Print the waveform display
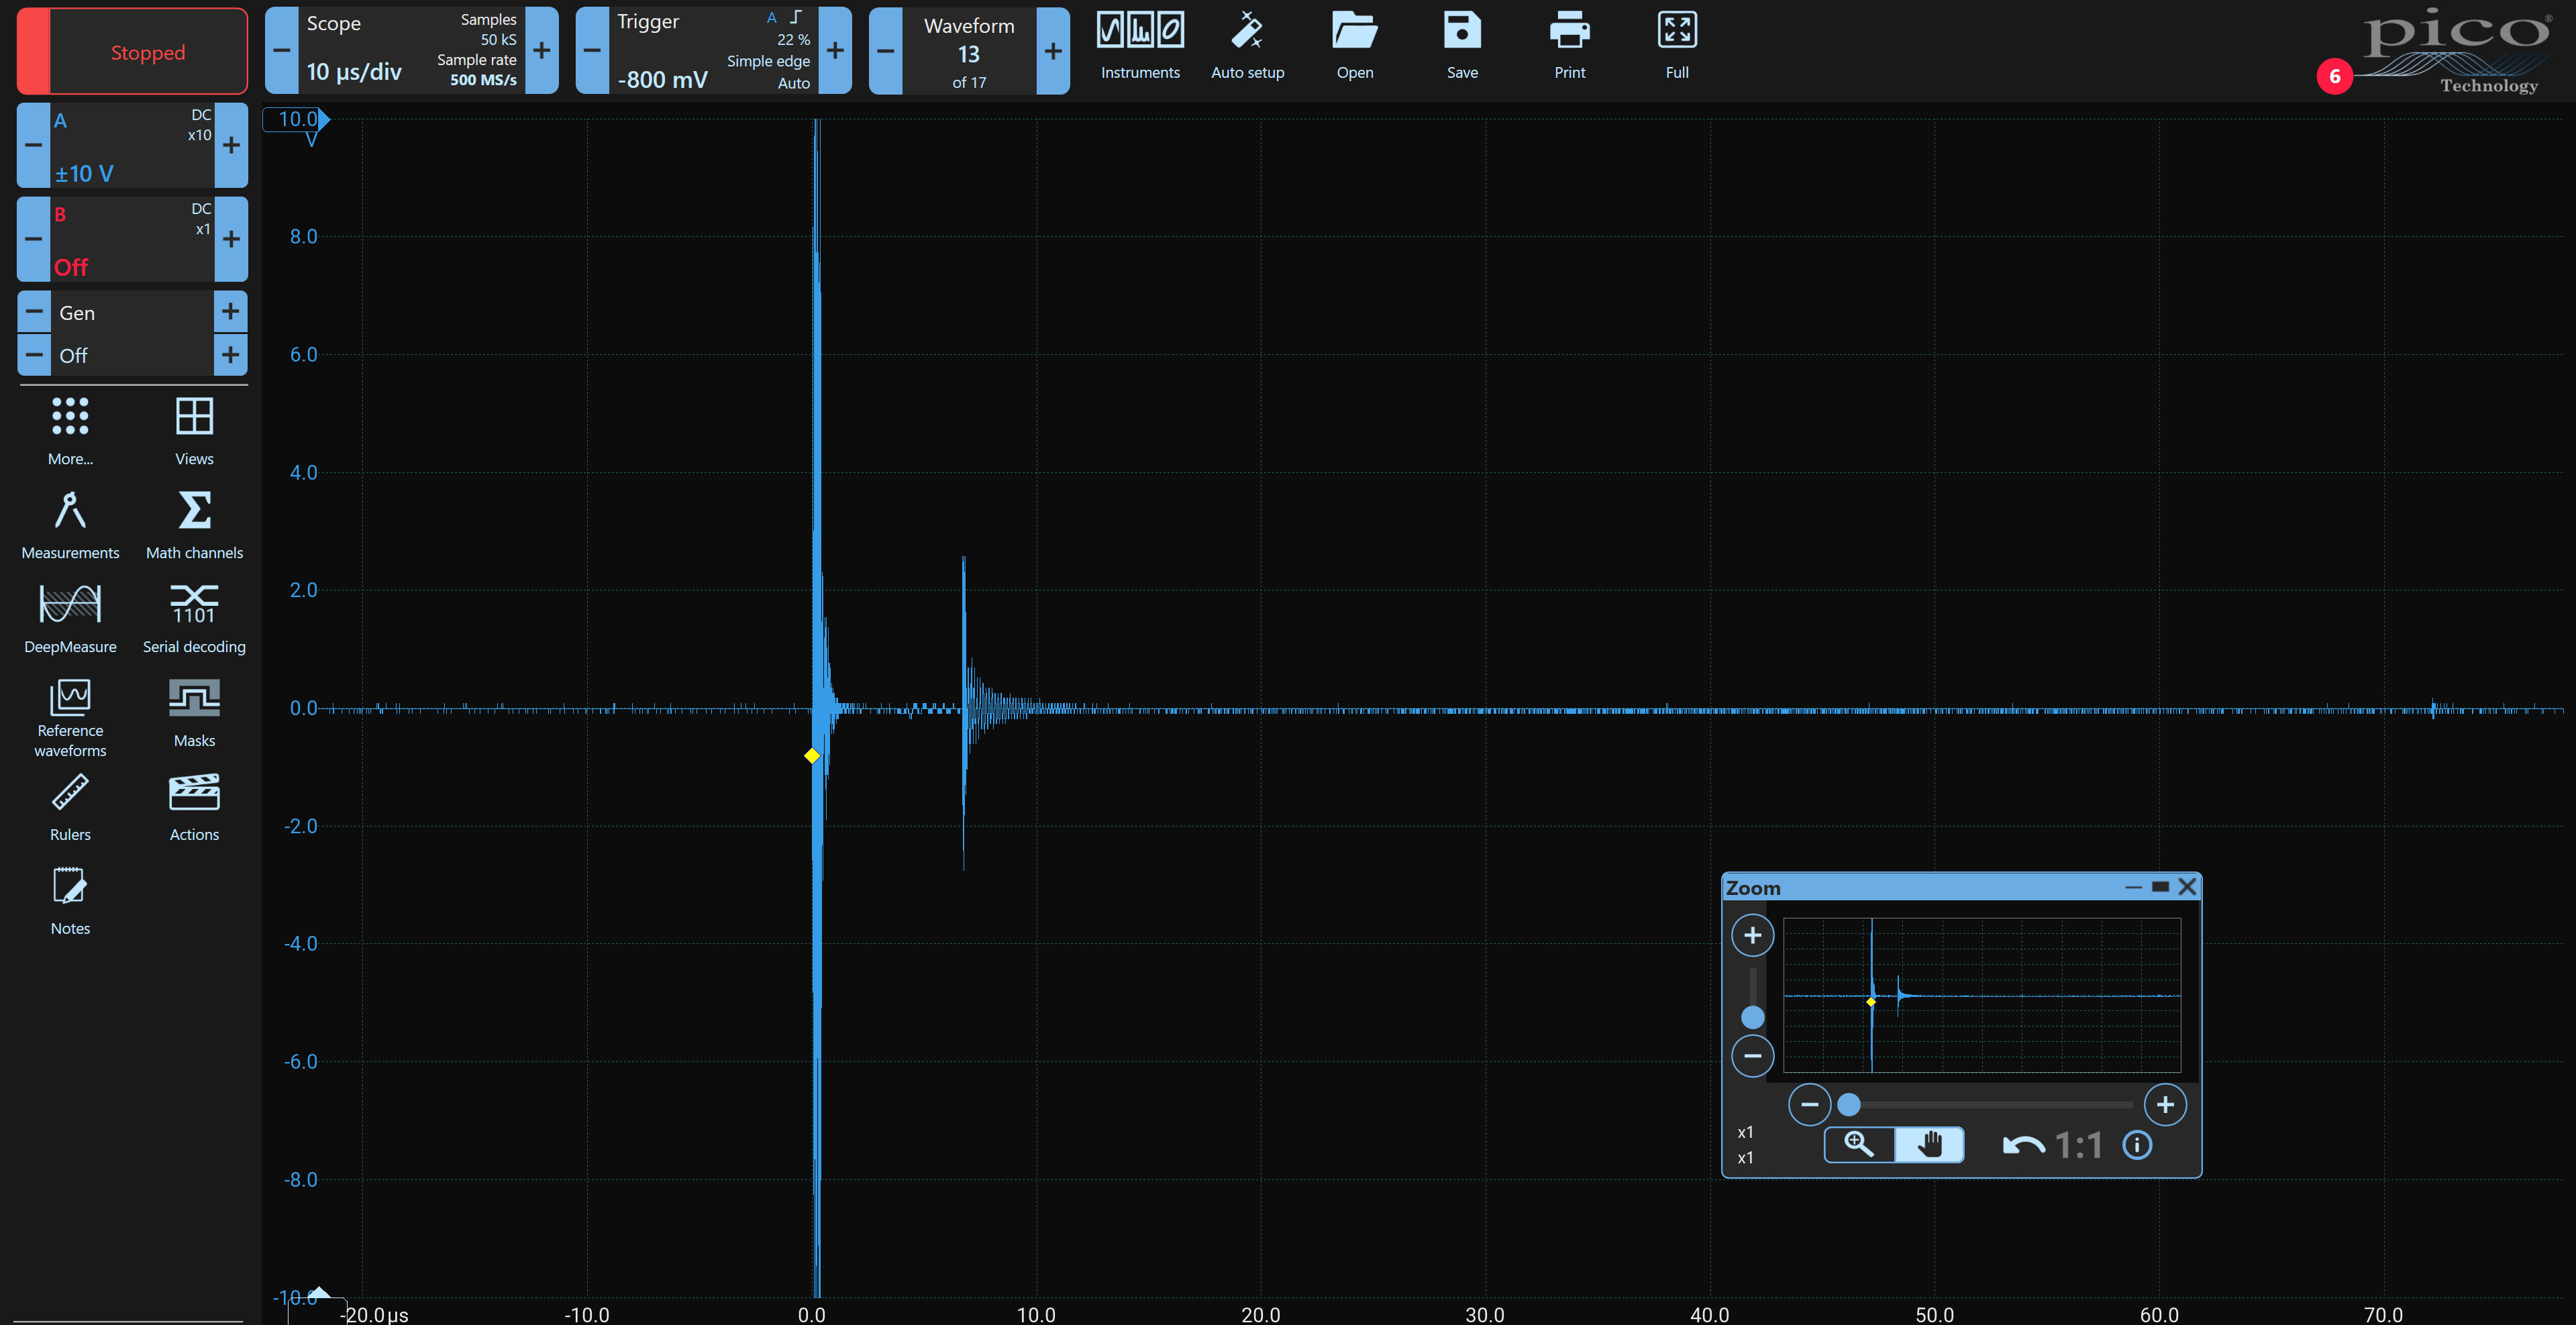Image resolution: width=2576 pixels, height=1325 pixels. click(x=1569, y=46)
